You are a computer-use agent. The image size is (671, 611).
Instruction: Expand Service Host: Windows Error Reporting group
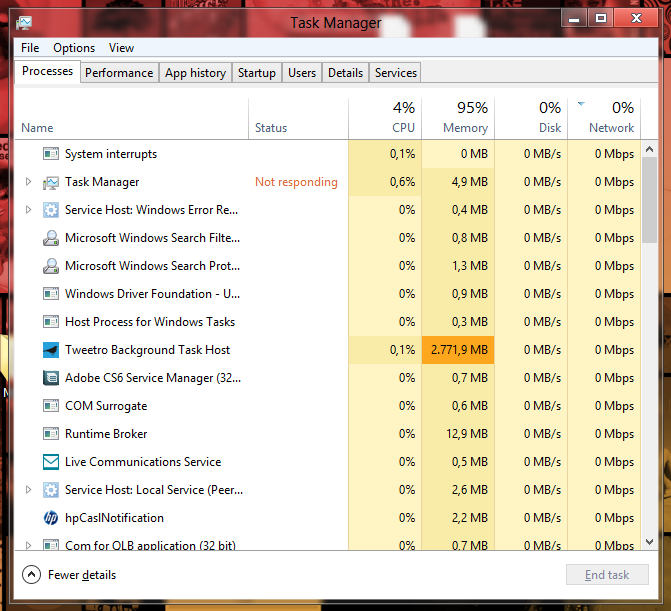pyautogui.click(x=28, y=210)
